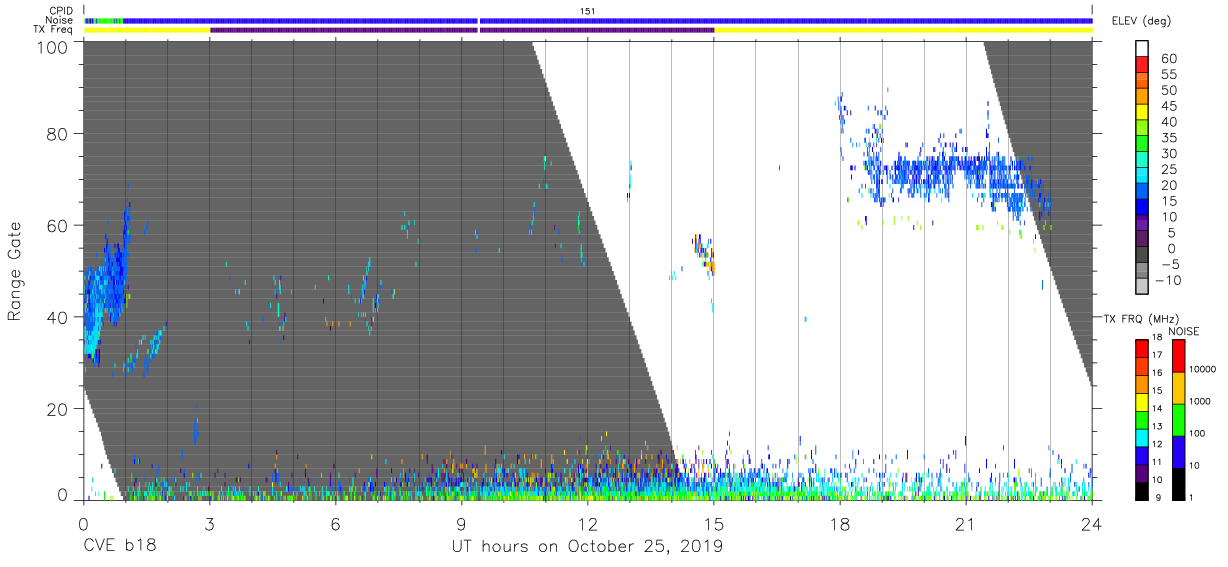Click the 100 tick on NOISE colorbar

tap(1198, 433)
